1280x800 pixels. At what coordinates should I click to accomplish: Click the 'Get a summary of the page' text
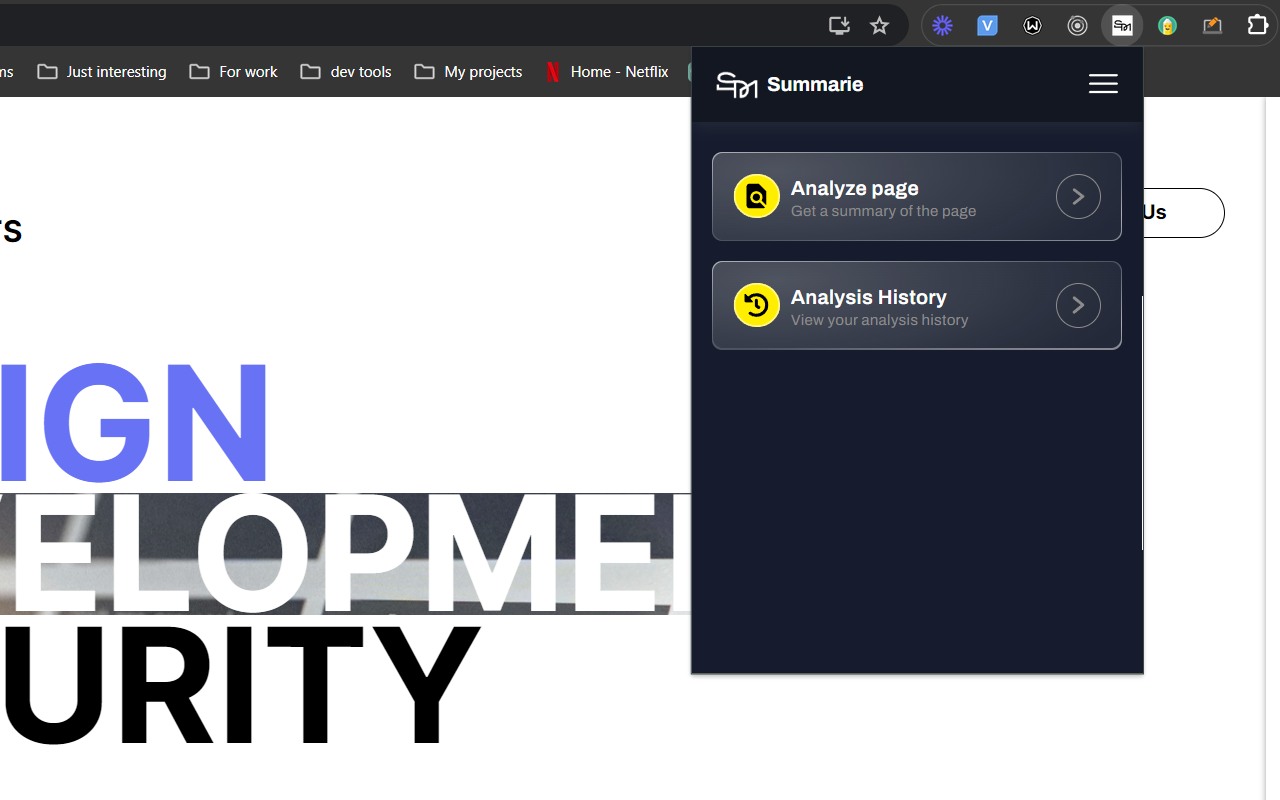click(x=883, y=211)
